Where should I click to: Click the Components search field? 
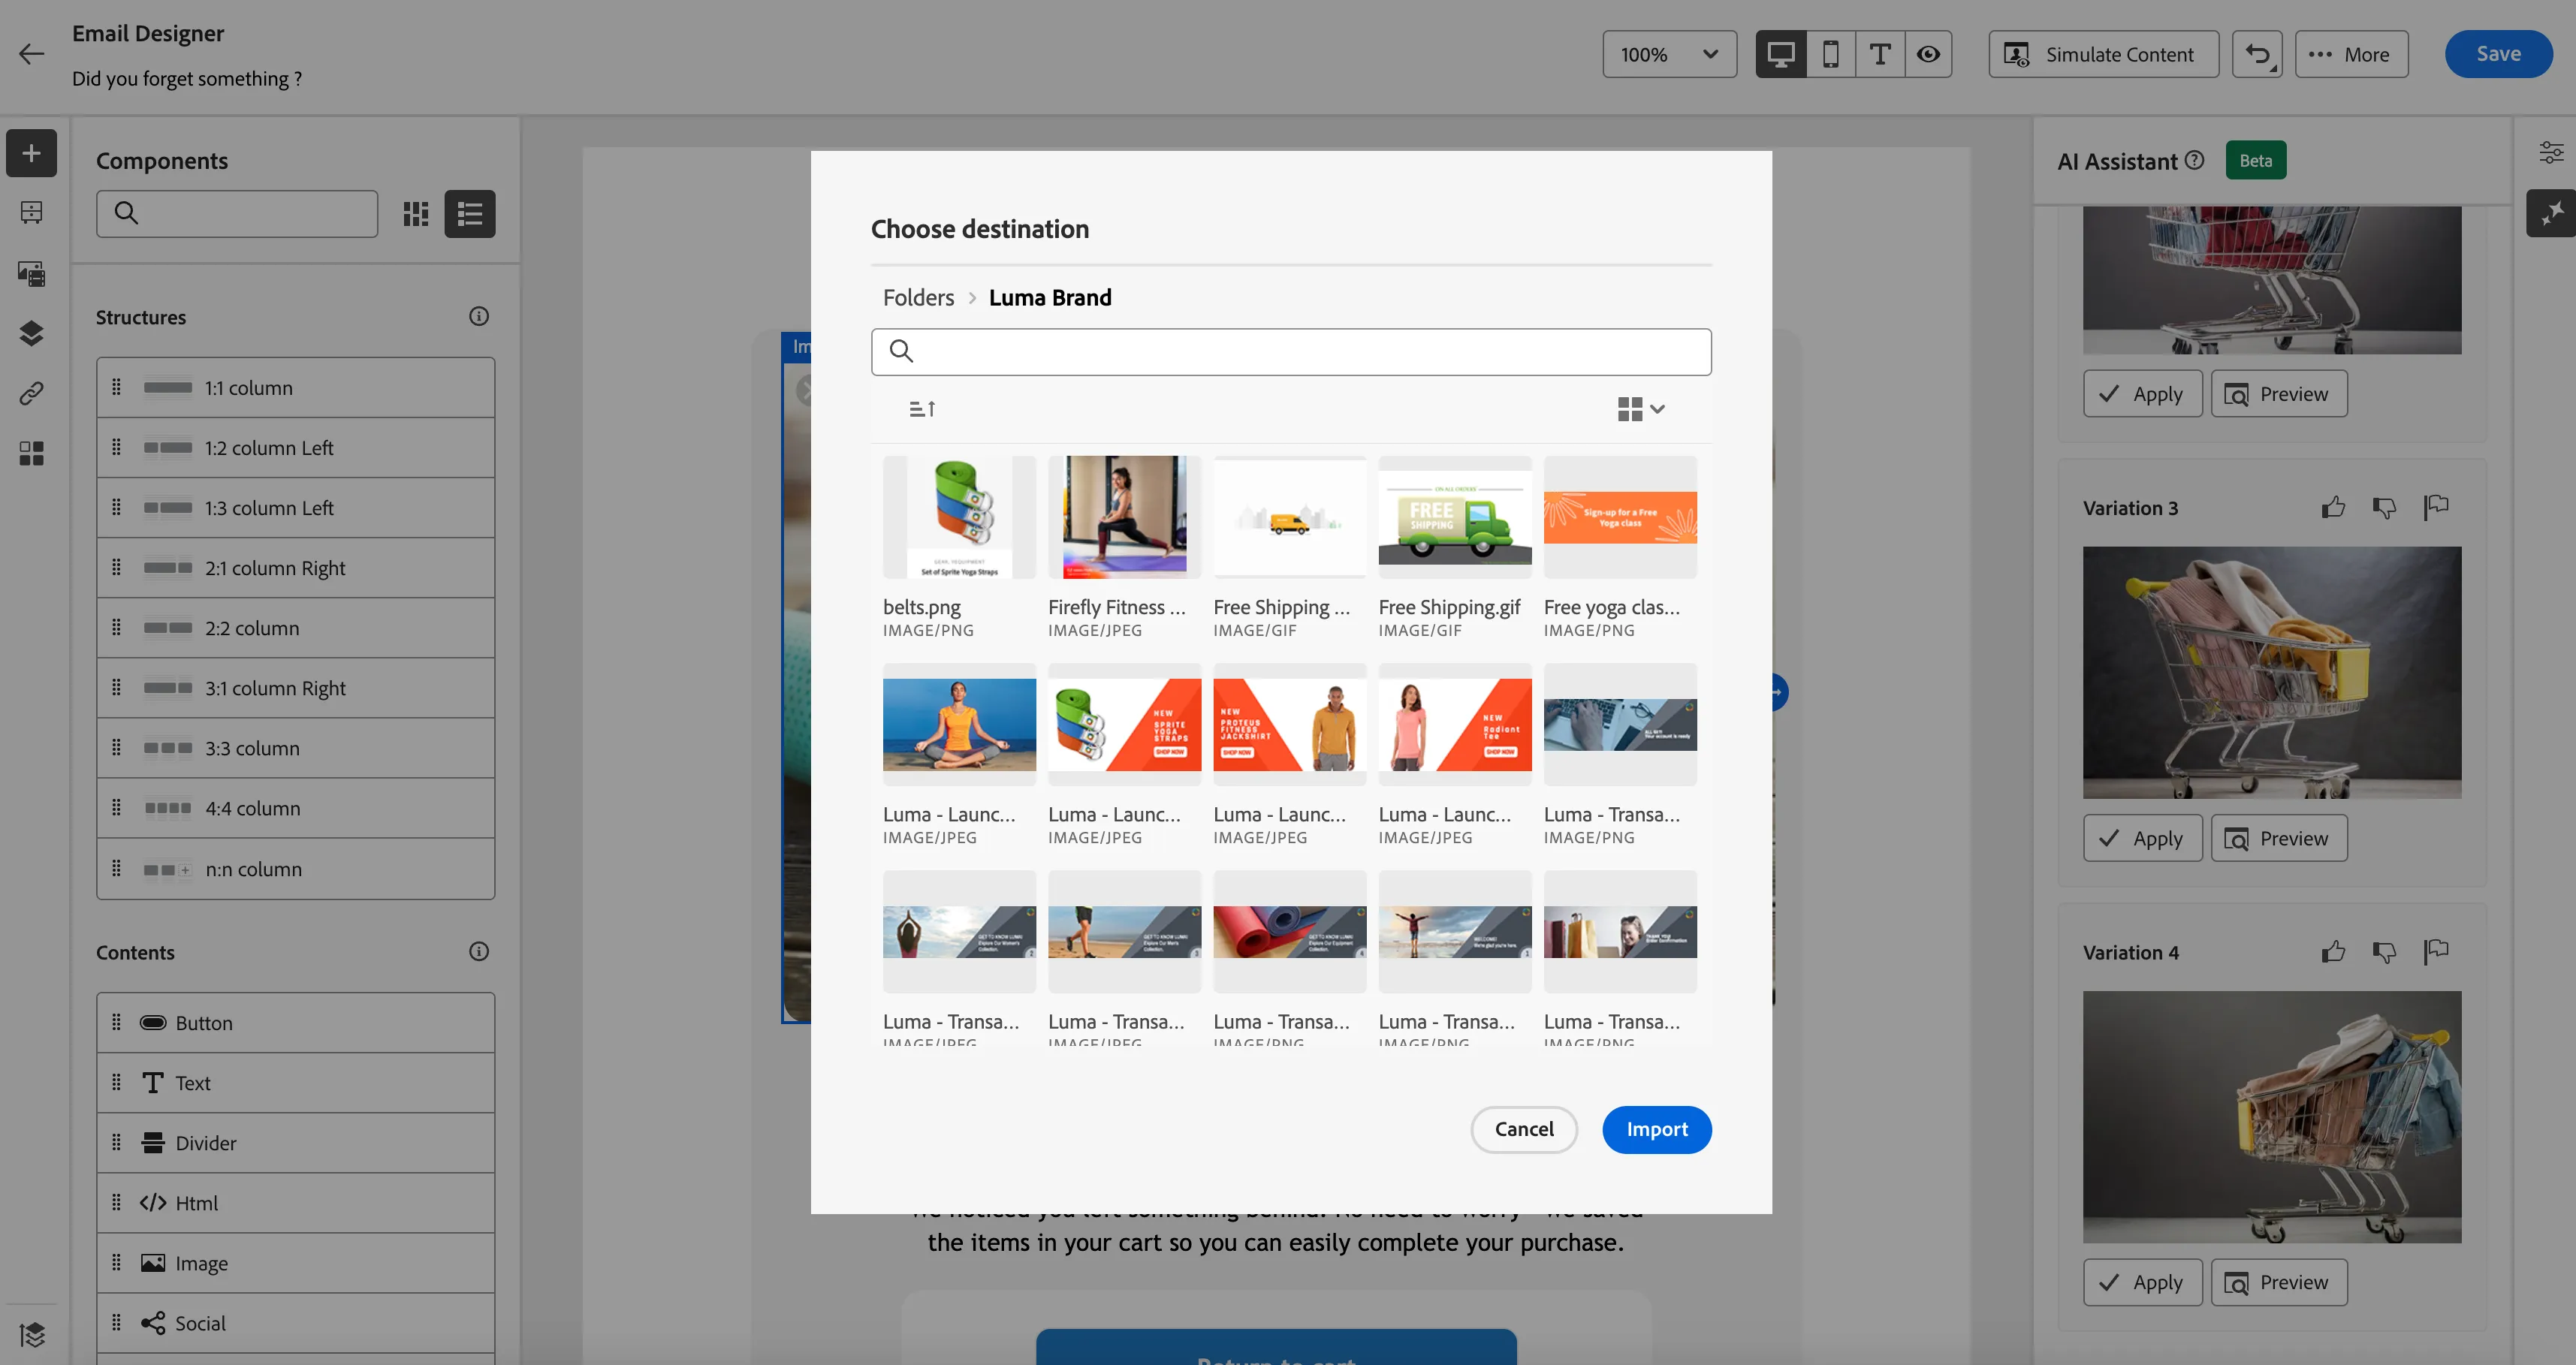[x=237, y=214]
